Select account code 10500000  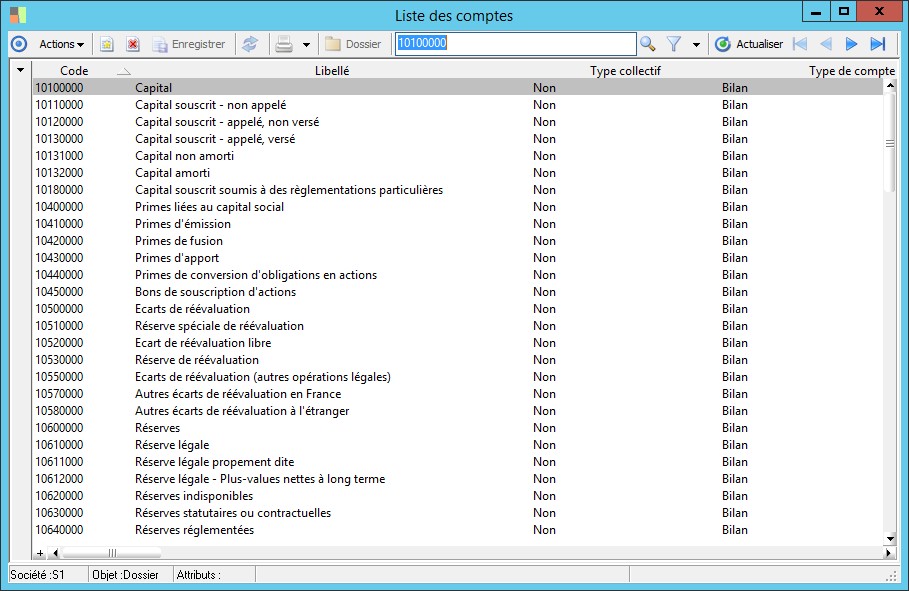click(59, 309)
